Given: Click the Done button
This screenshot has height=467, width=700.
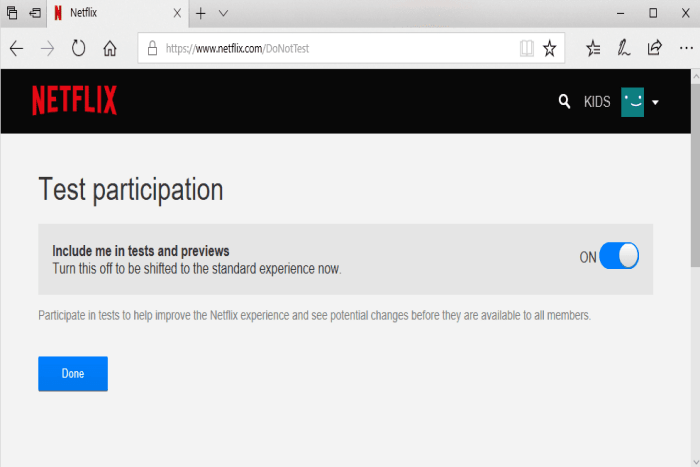Looking at the screenshot, I should click(x=73, y=374).
